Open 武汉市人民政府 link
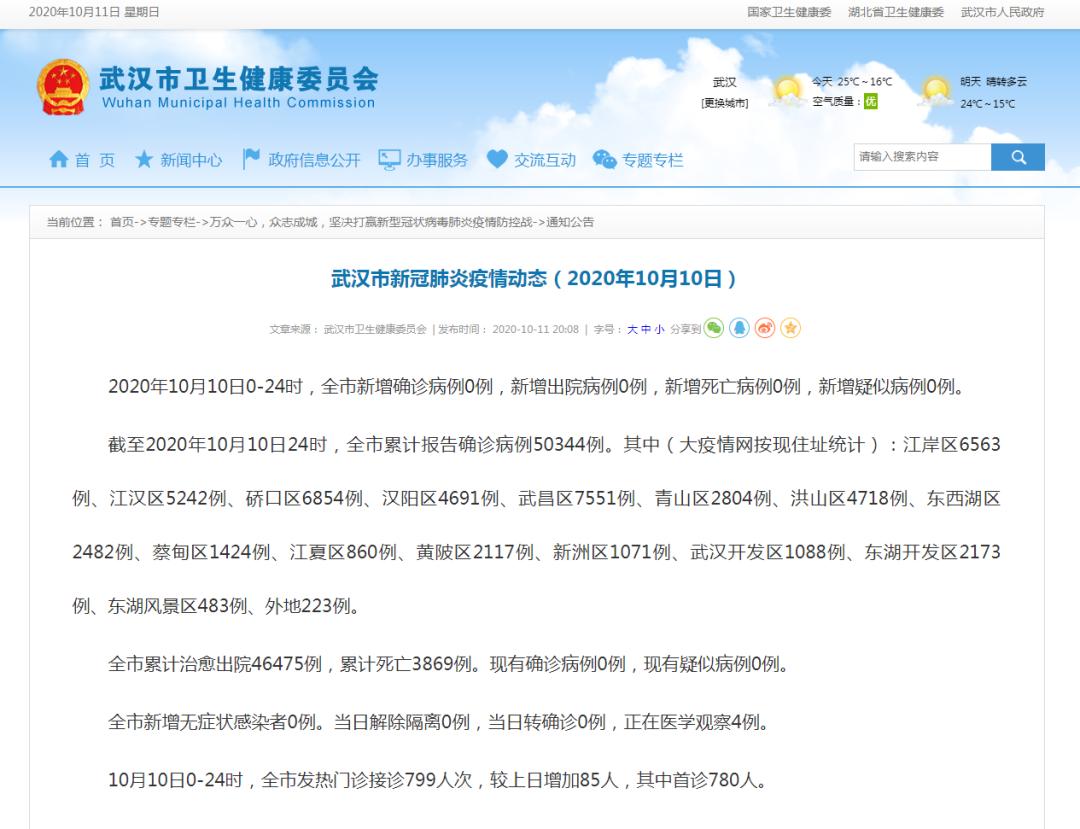1080x829 pixels. point(1003,12)
